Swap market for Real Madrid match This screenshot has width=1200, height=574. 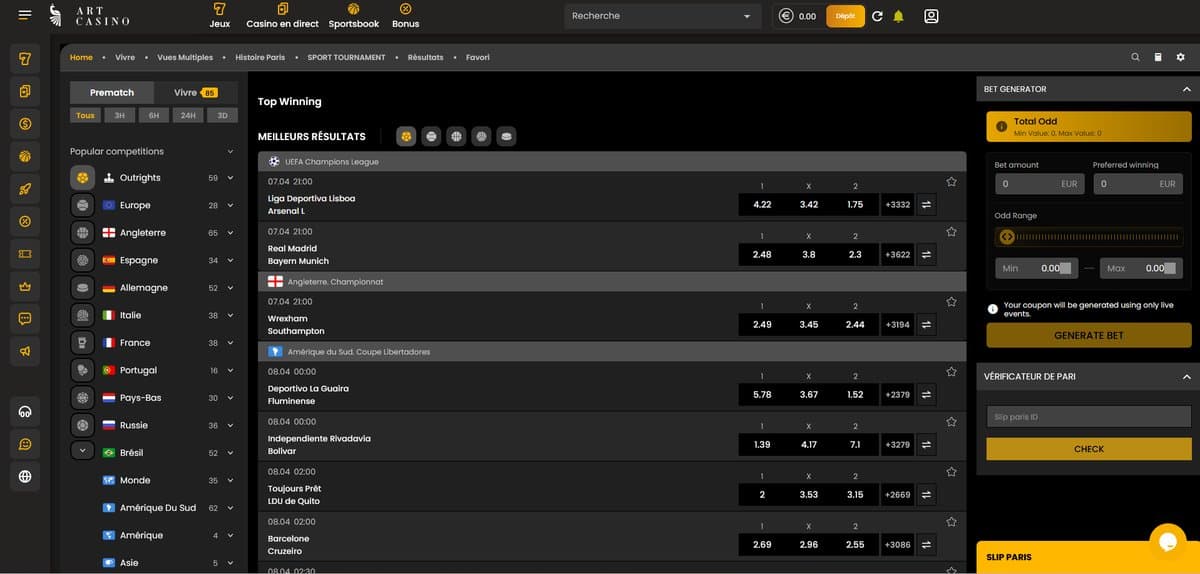click(x=926, y=255)
